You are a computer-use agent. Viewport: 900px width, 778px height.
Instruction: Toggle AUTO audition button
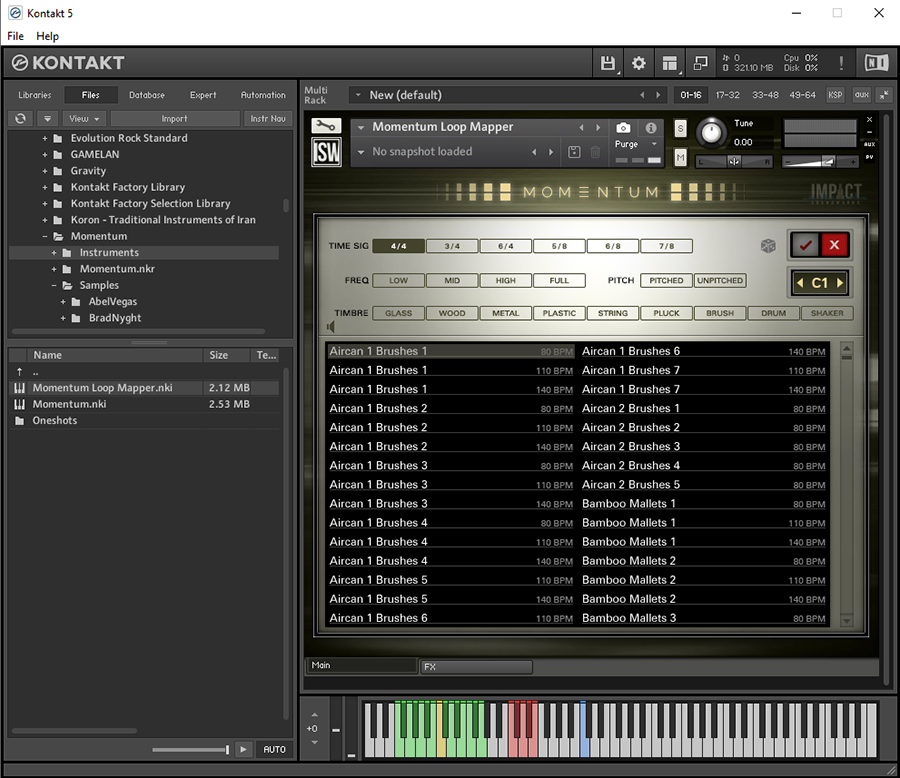pyautogui.click(x=274, y=749)
